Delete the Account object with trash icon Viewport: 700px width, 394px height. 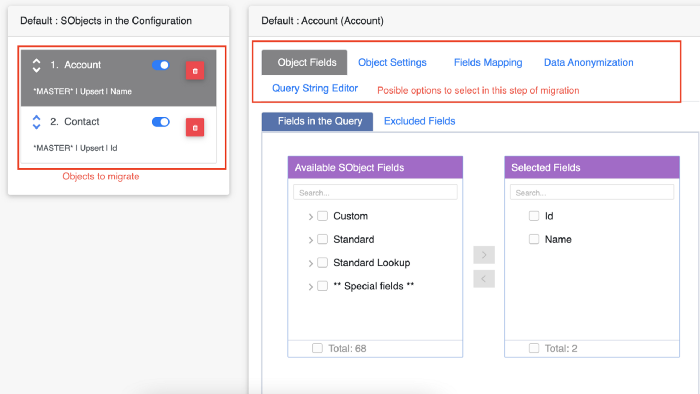tap(195, 71)
